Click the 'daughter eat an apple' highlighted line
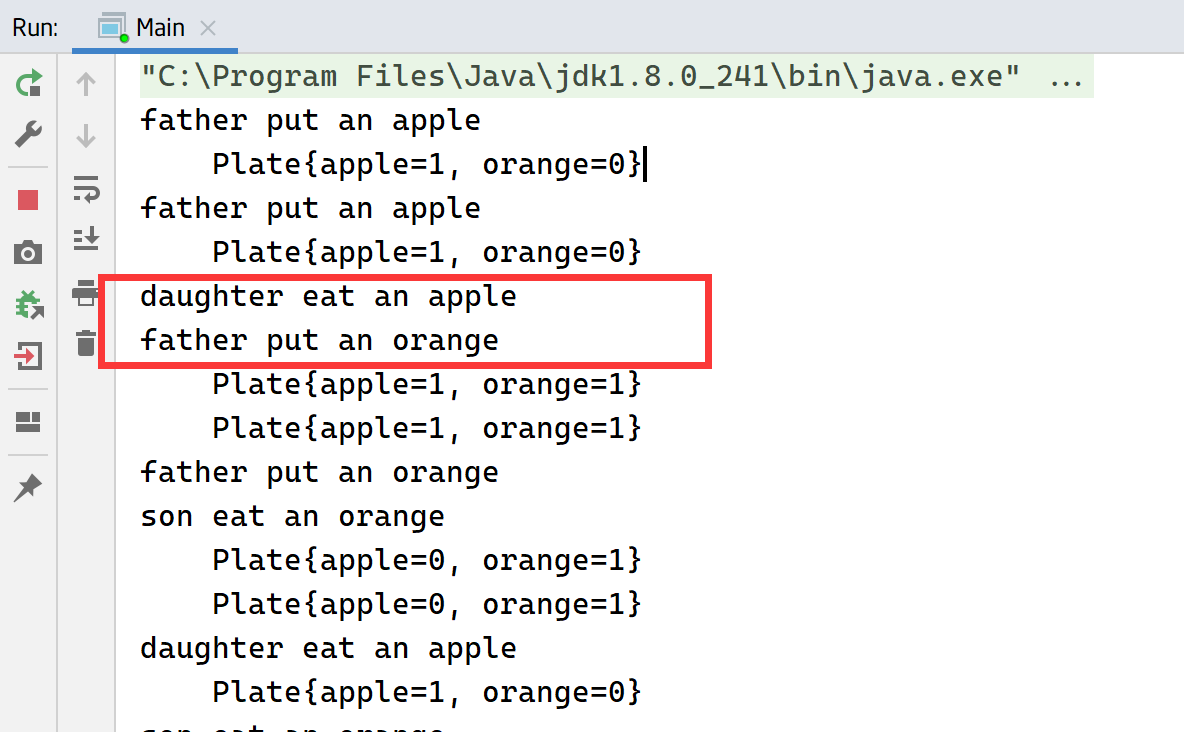Screen dimensions: 1184x732 pos(328,296)
